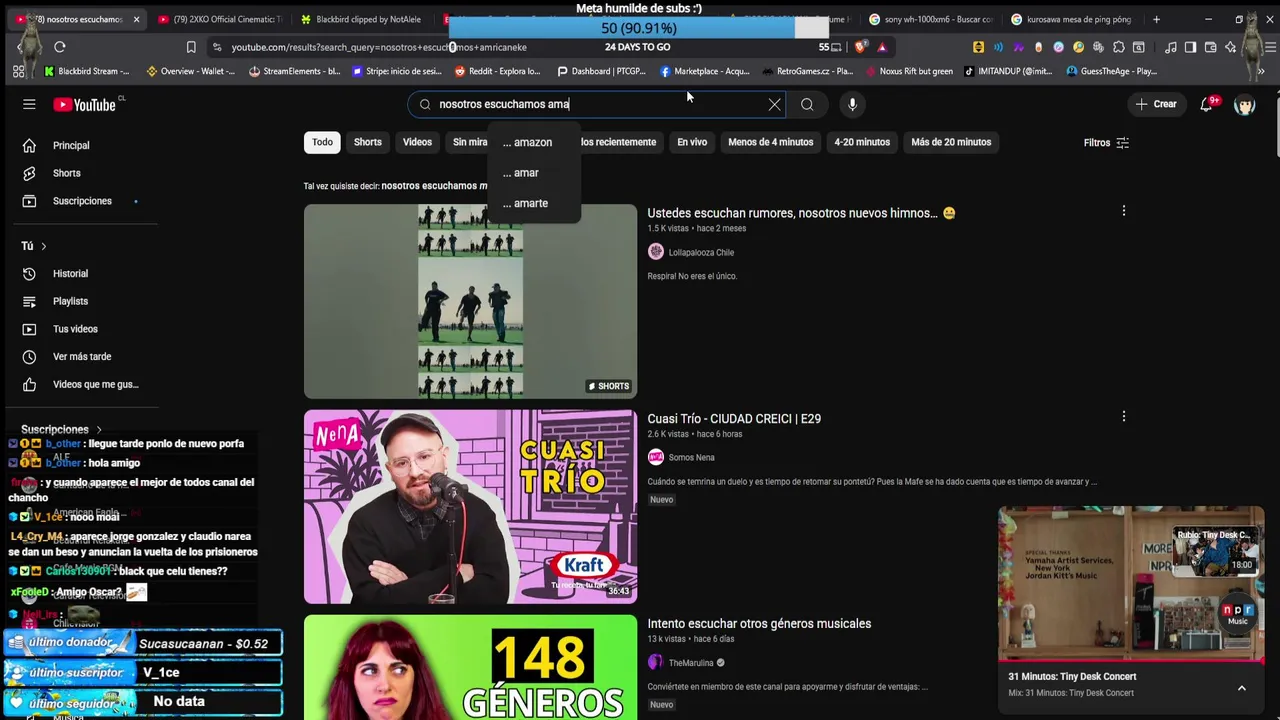Visit the TheMarulina channel
Viewport: 1280px width, 720px height.
click(690, 662)
